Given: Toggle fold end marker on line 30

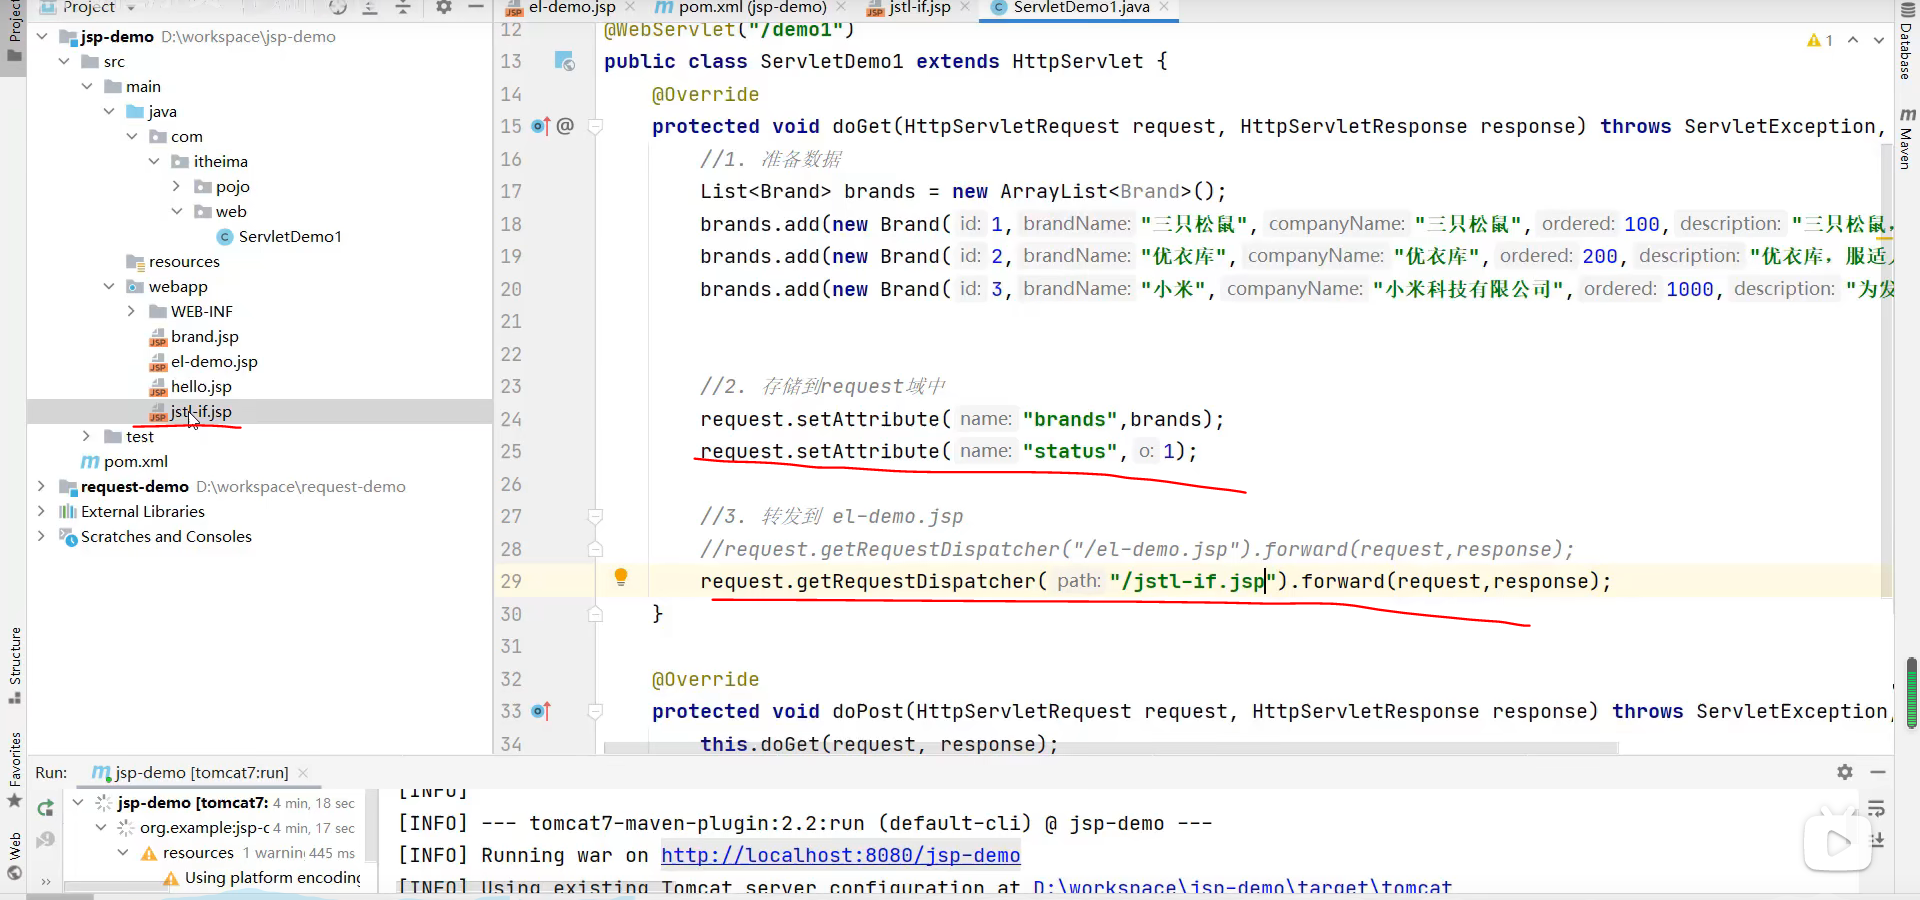Looking at the screenshot, I should coord(595,614).
